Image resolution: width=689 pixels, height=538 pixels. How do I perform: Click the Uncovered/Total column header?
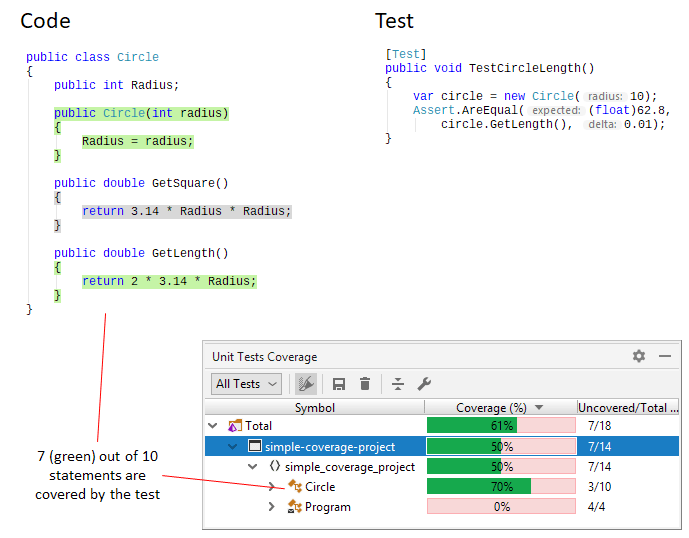627,407
